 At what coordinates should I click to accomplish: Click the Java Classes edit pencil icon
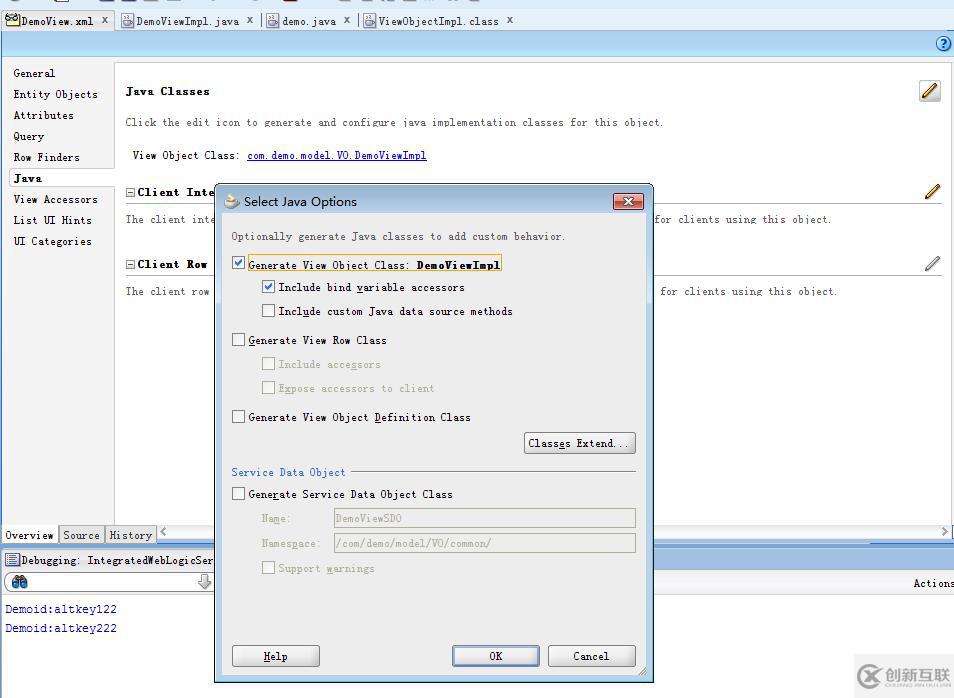point(929,91)
